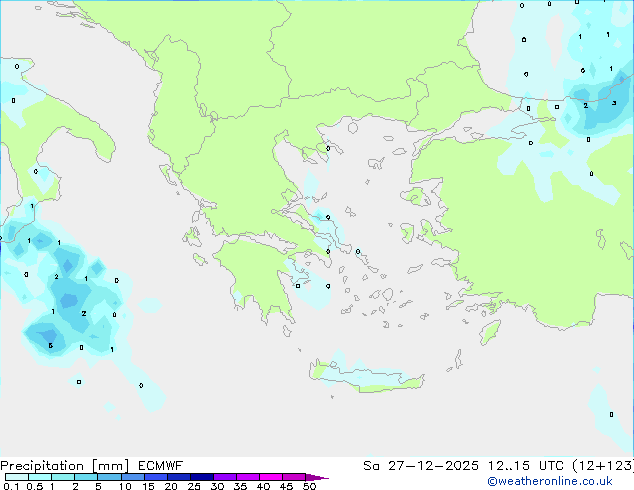Click the 'Sa 27-12-2025' date text

pos(421,466)
